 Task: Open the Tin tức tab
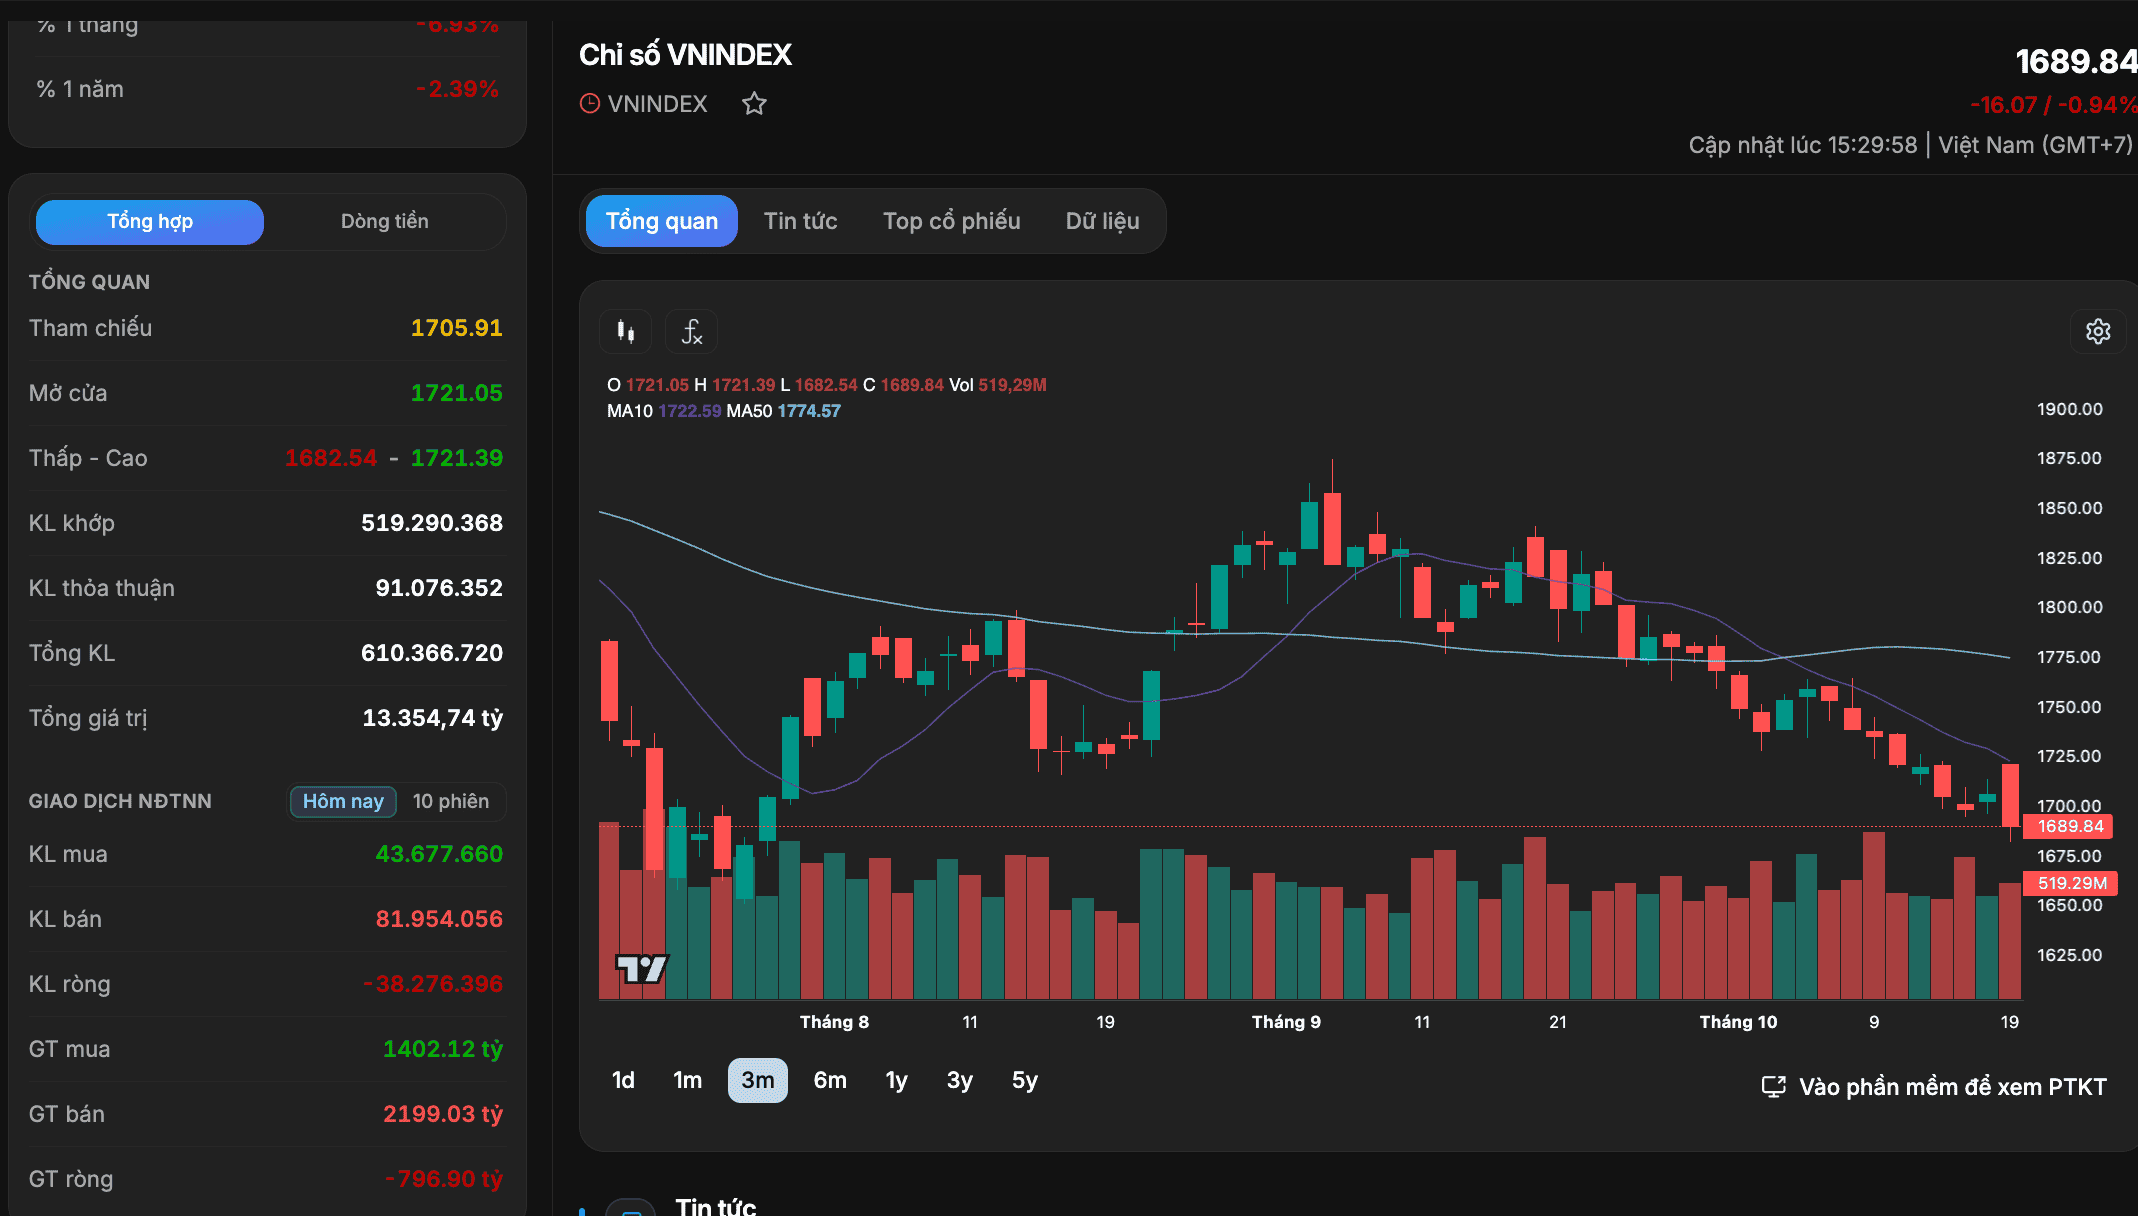(x=800, y=221)
